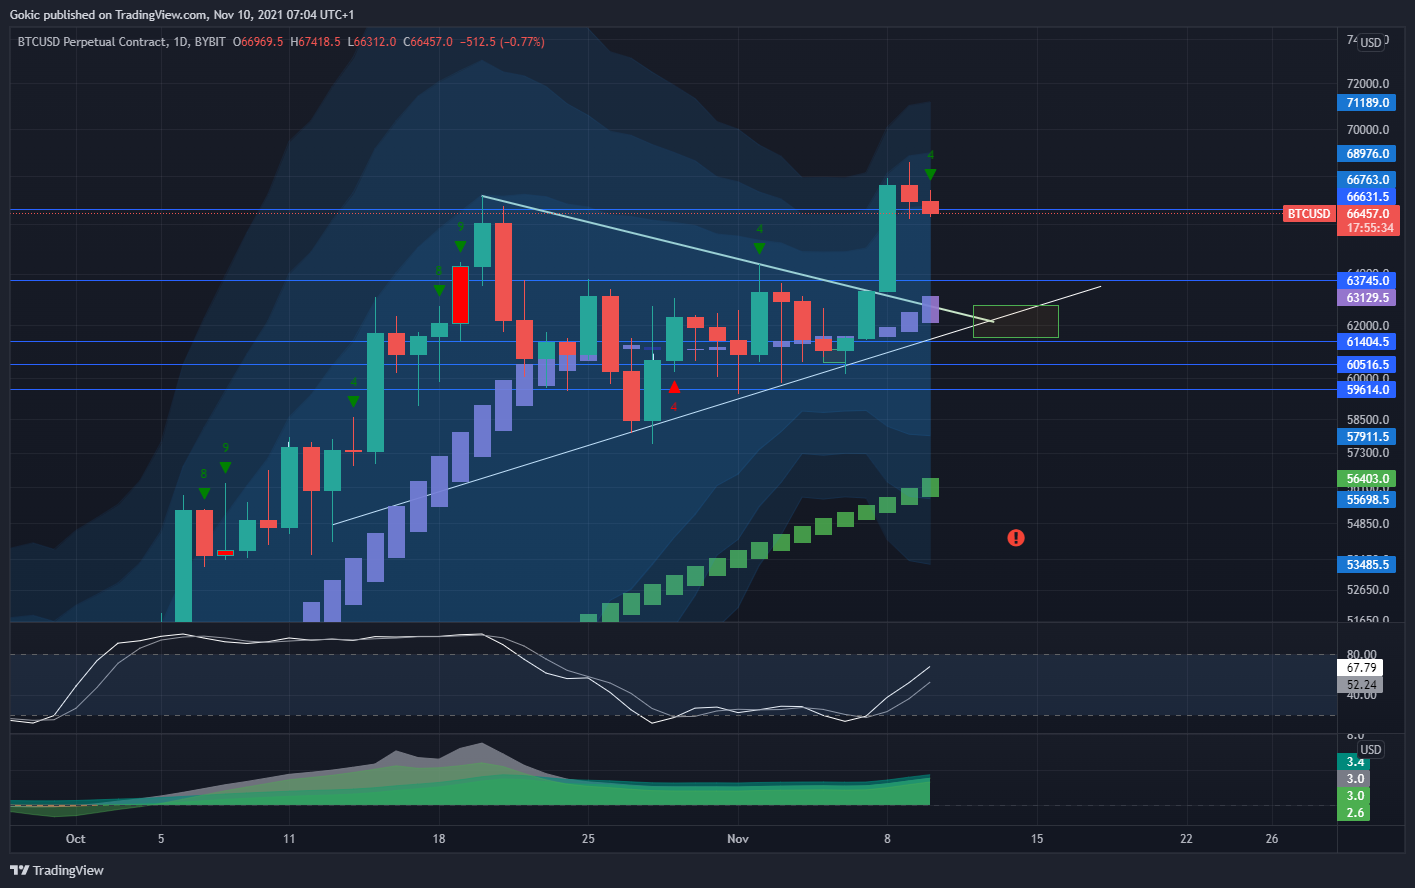Click the 72000.0 price axis tick
Image resolution: width=1415 pixels, height=888 pixels.
[x=1368, y=84]
